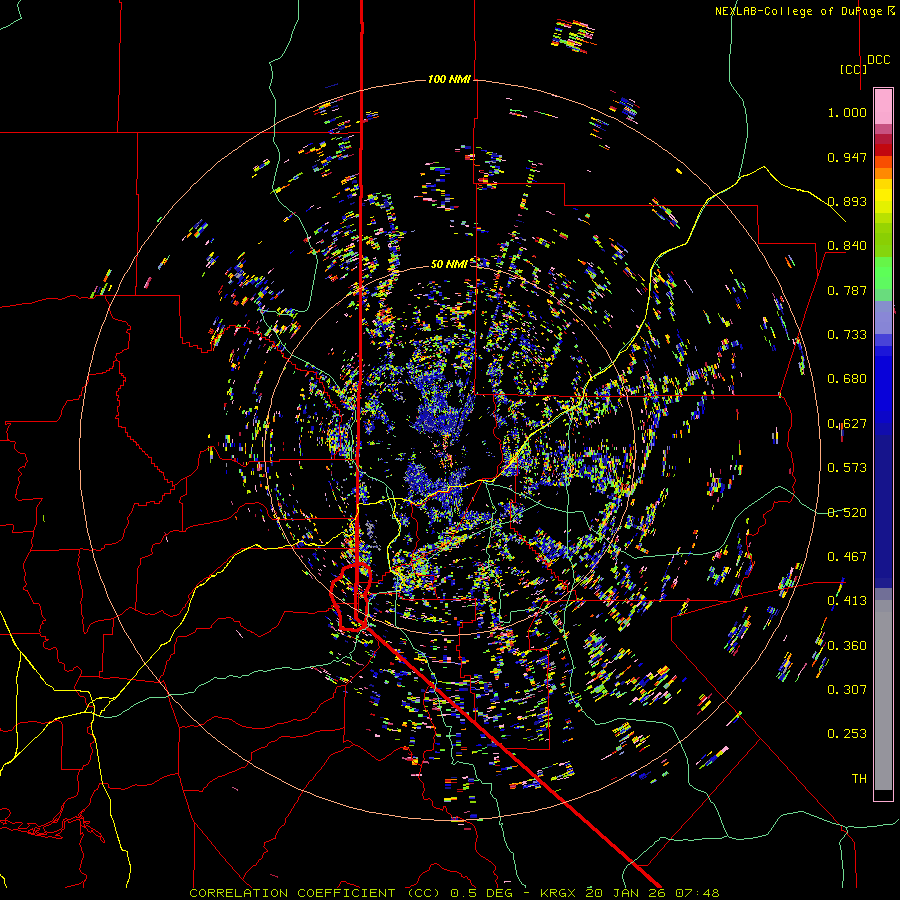Select the 0.680 scale value
Screen dimensions: 900x900
(847, 379)
